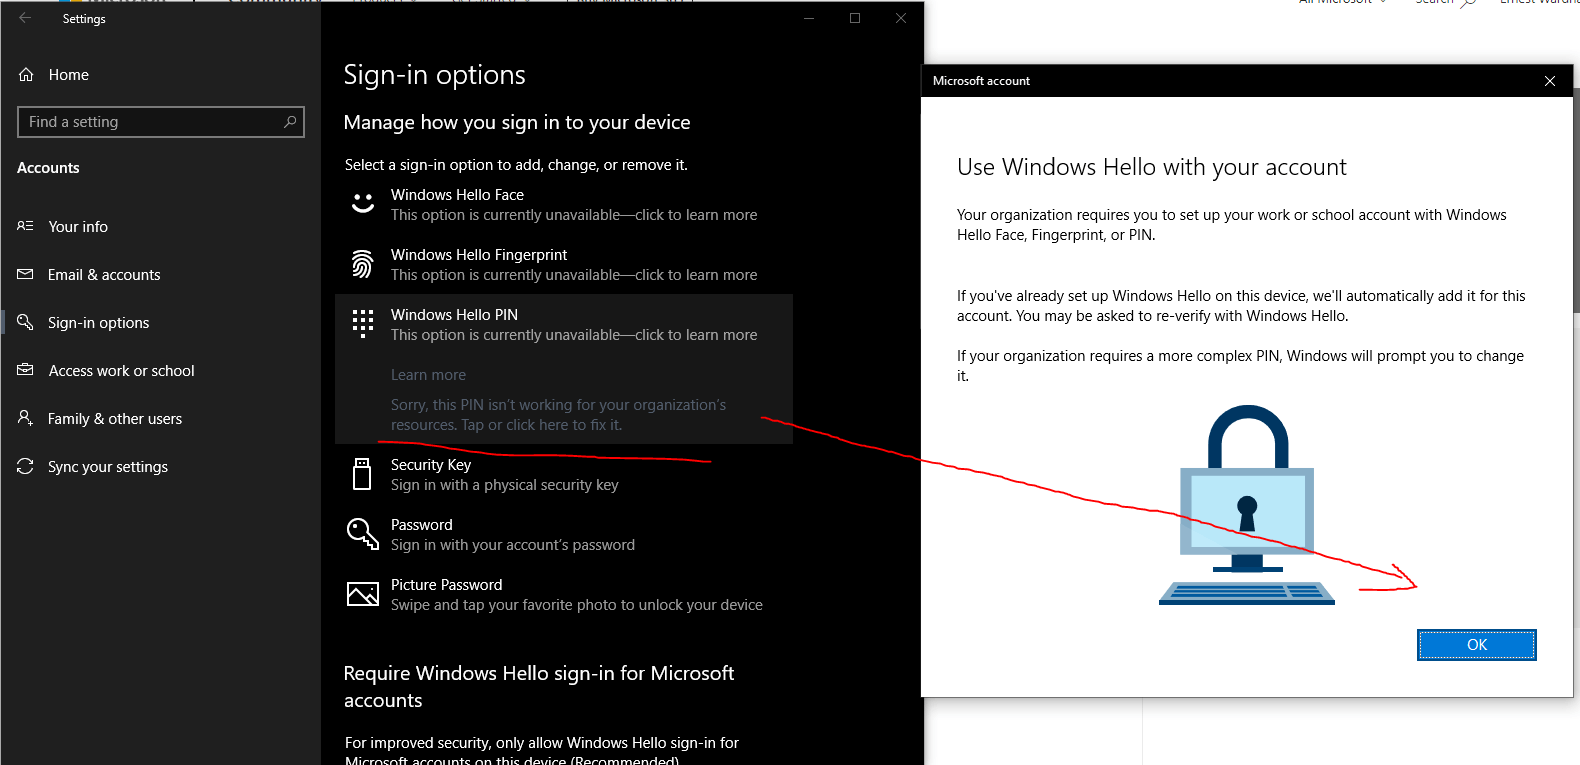Click the 'Manage how you sign in' heading
Viewport: 1580px width, 765px height.
(517, 122)
